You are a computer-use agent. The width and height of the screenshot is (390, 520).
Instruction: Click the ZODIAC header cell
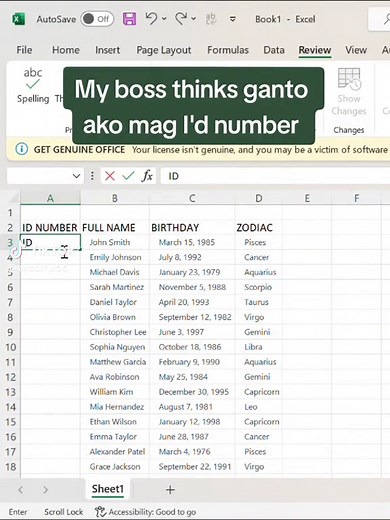[259, 228]
